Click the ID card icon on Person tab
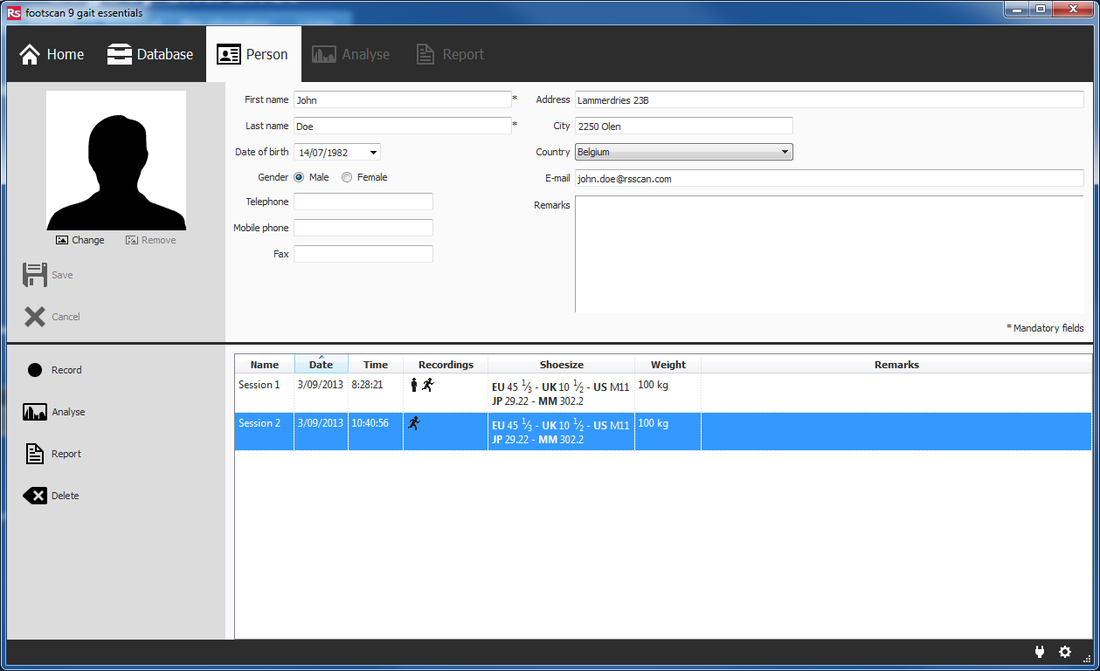 pos(229,54)
